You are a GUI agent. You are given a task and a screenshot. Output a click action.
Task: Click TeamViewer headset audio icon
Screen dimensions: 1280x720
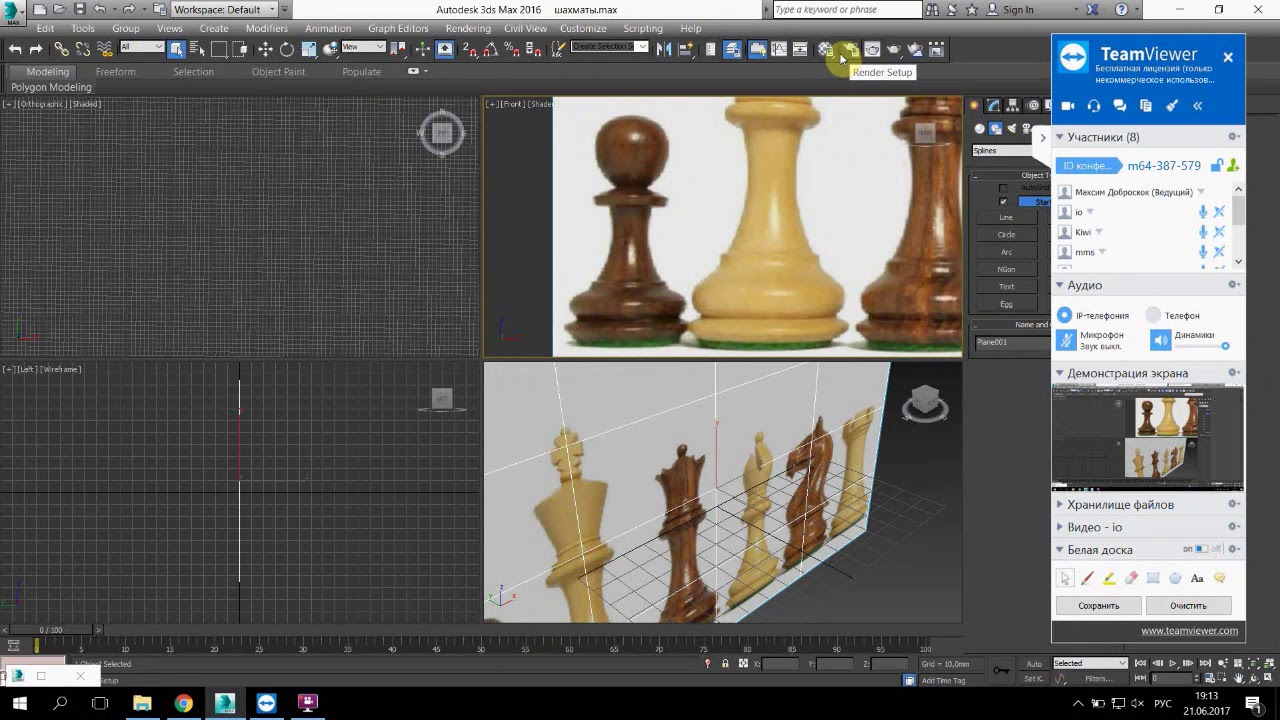1094,106
